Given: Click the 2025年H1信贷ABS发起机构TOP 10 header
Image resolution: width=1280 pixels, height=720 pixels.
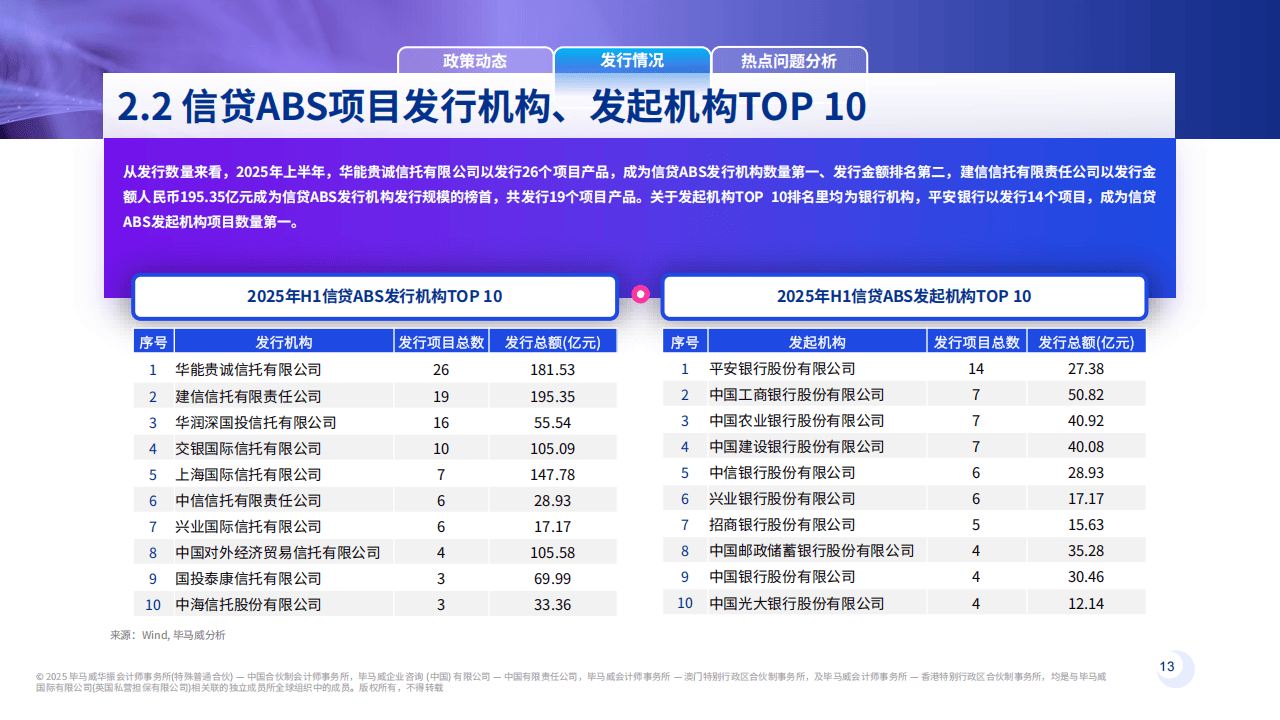Looking at the screenshot, I should [x=903, y=297].
